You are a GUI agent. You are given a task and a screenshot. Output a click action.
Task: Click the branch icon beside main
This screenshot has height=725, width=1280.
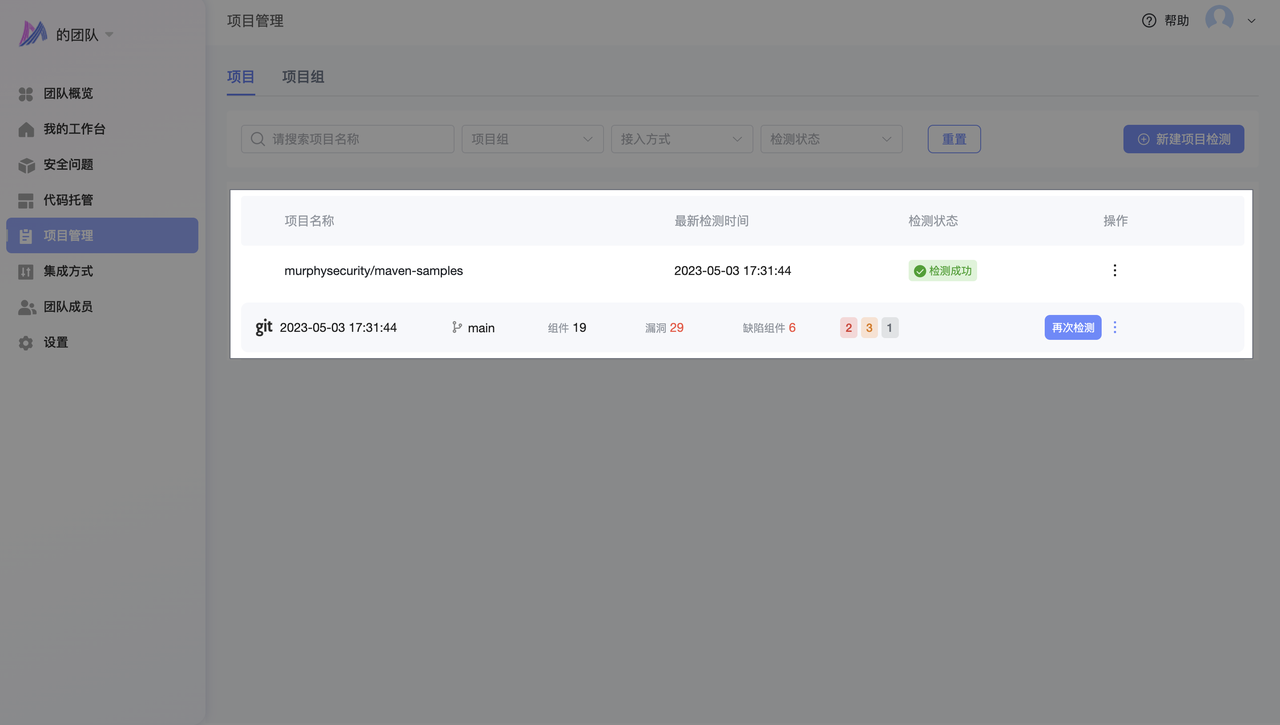point(457,327)
